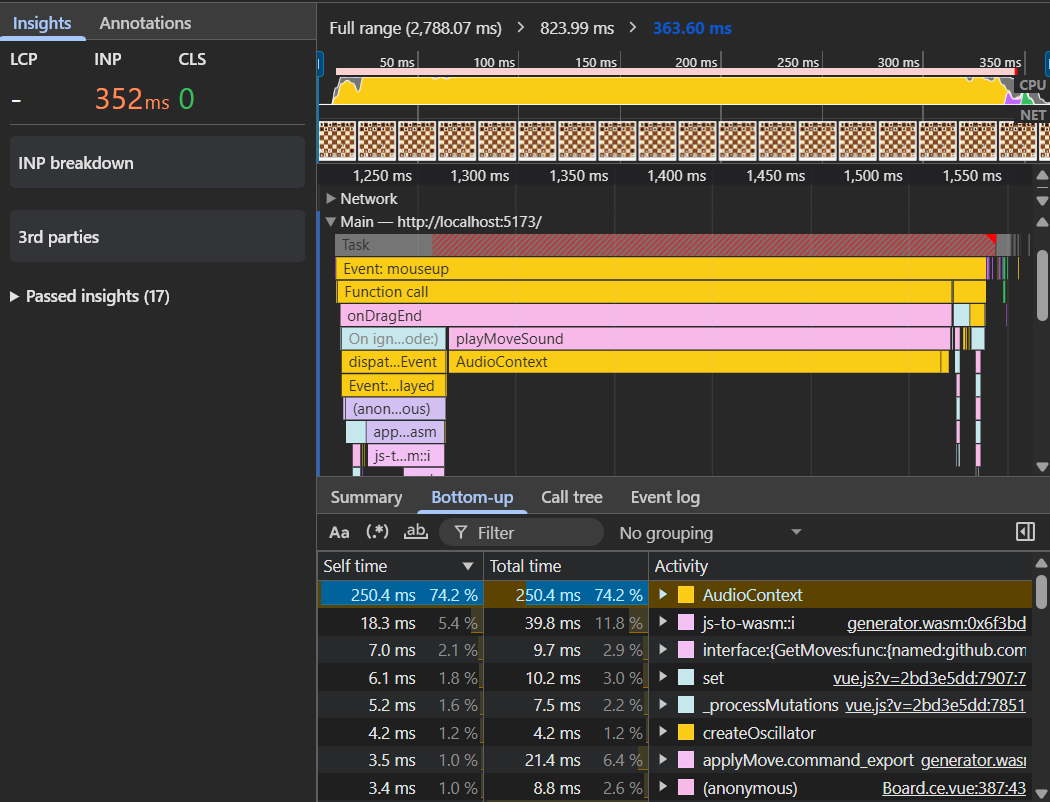Select the playMoveSound flame entry
The width and height of the screenshot is (1050, 802).
pyautogui.click(x=699, y=339)
